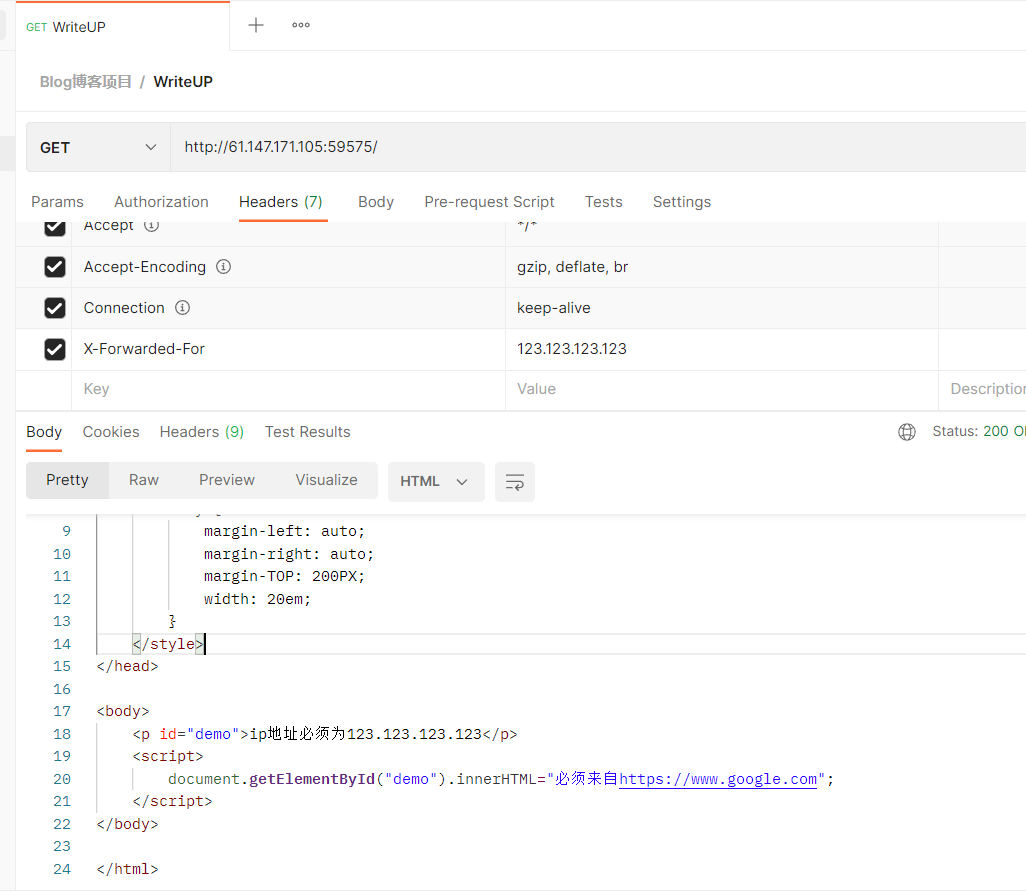Click the width: 20em; code line
Screen dimensions: 1026x892
[257, 599]
